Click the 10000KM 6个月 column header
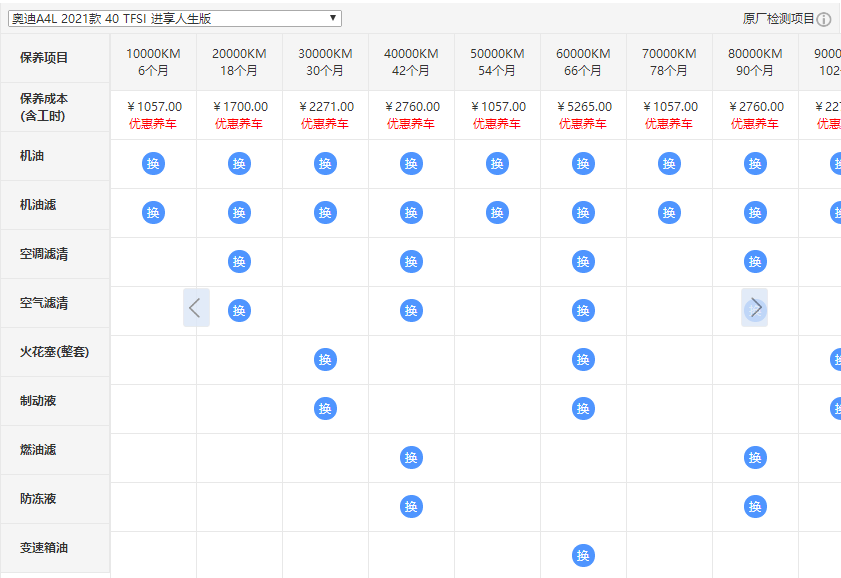Viewport: 841px width, 578px height. [x=153, y=62]
